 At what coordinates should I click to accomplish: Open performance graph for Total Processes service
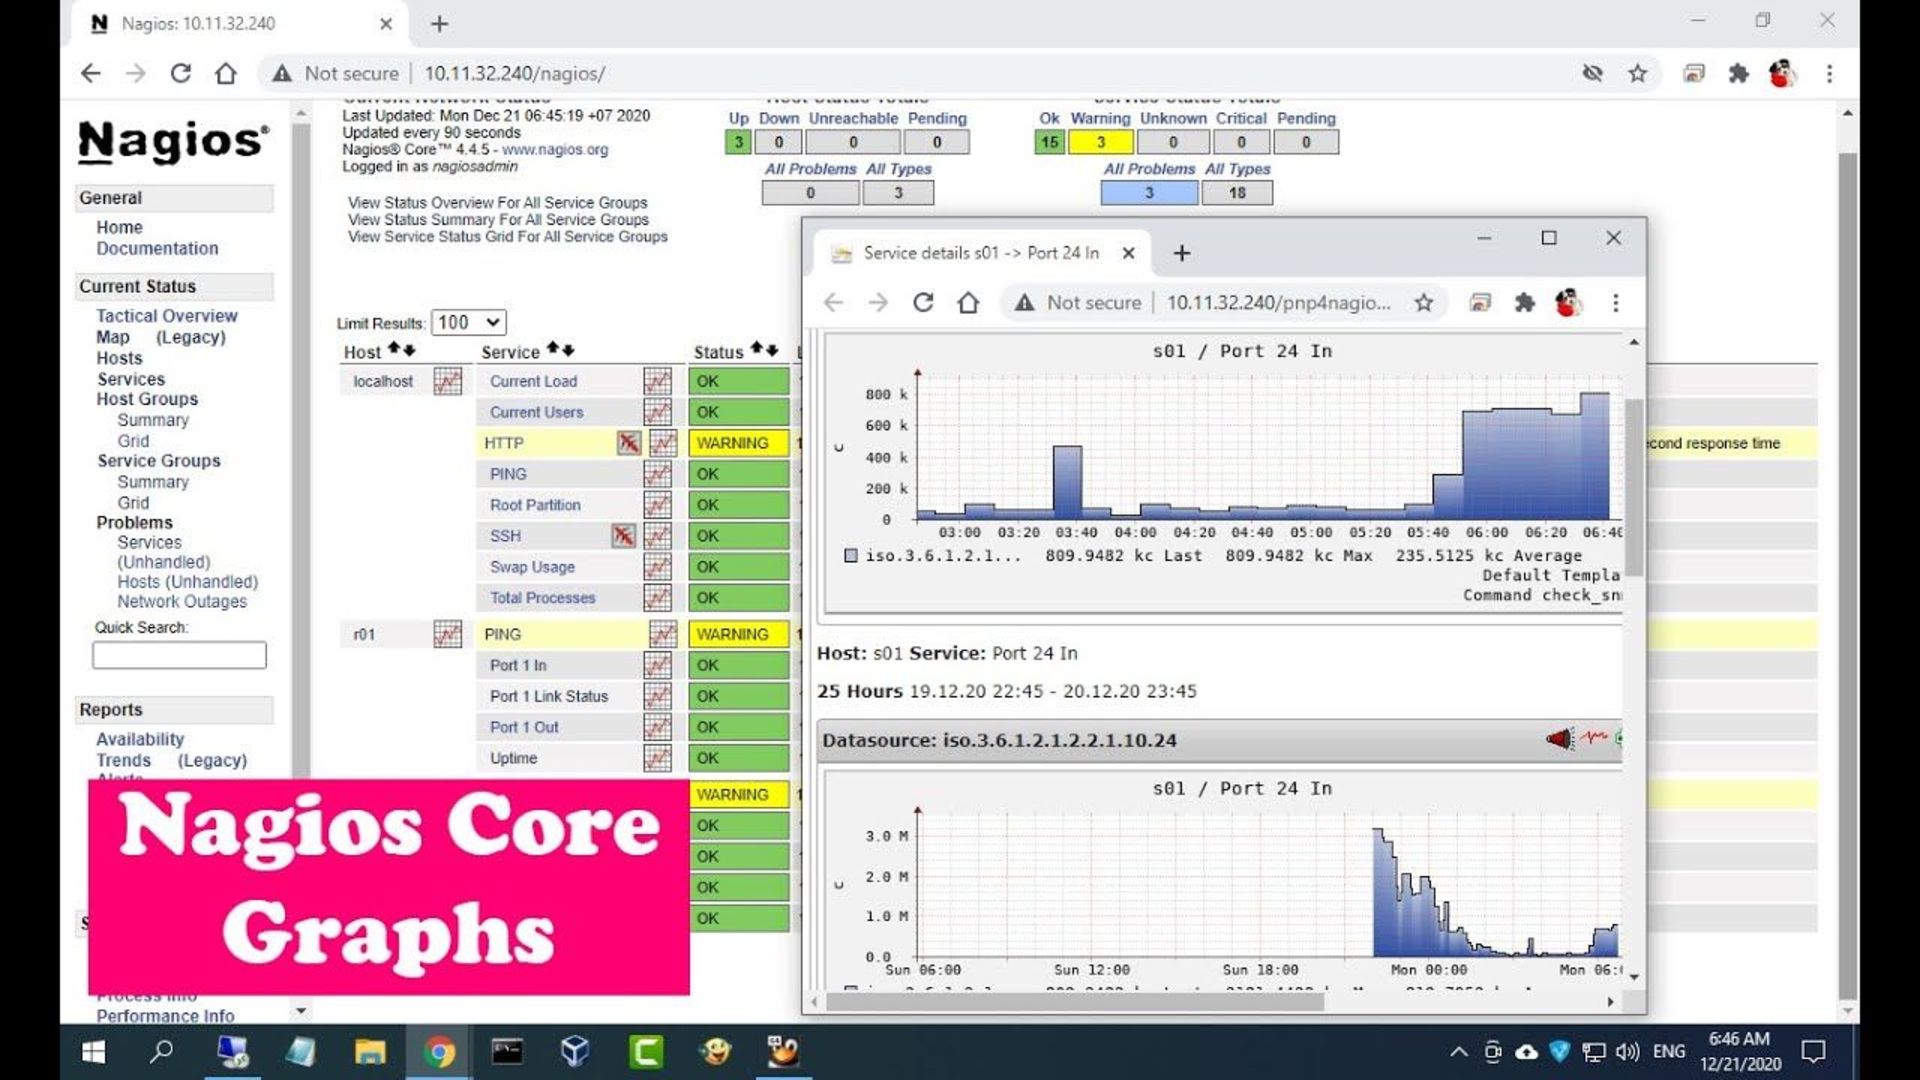(657, 598)
